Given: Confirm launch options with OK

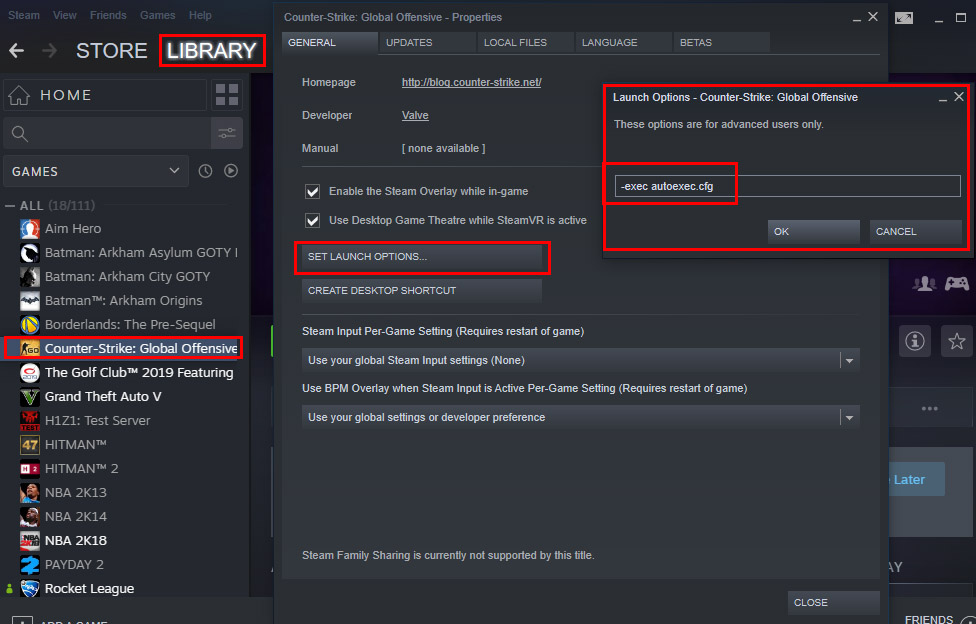Looking at the screenshot, I should coord(814,232).
